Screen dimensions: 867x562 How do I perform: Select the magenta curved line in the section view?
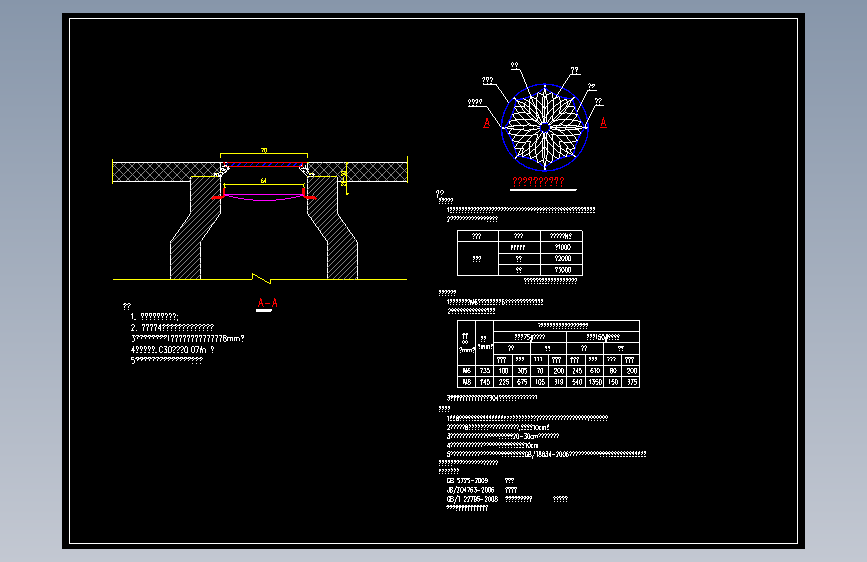(x=264, y=197)
